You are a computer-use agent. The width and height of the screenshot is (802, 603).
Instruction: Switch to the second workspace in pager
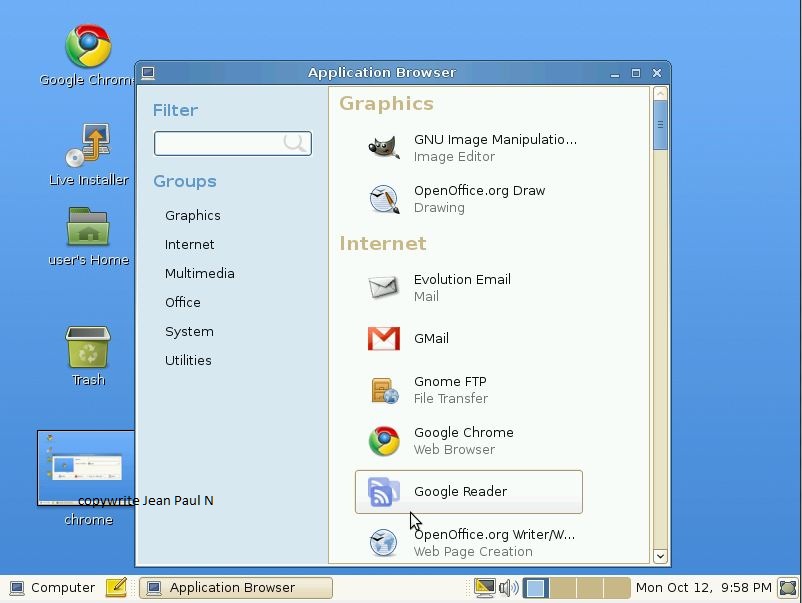pos(561,588)
